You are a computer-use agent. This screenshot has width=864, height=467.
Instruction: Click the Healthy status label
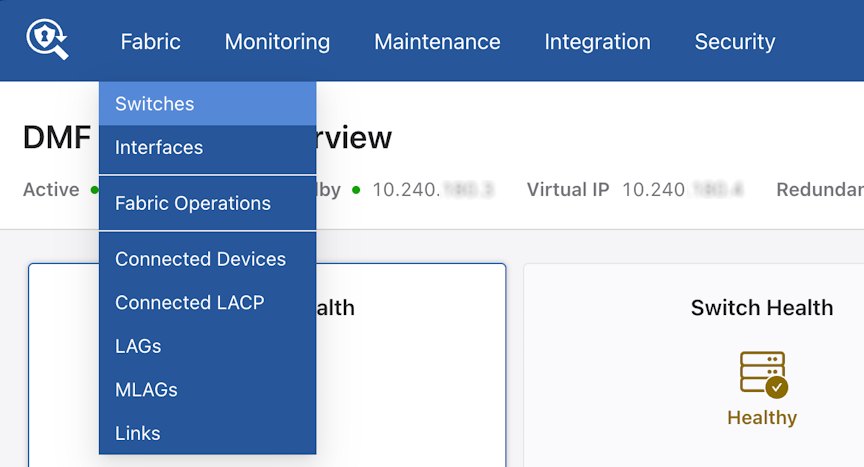coord(762,417)
